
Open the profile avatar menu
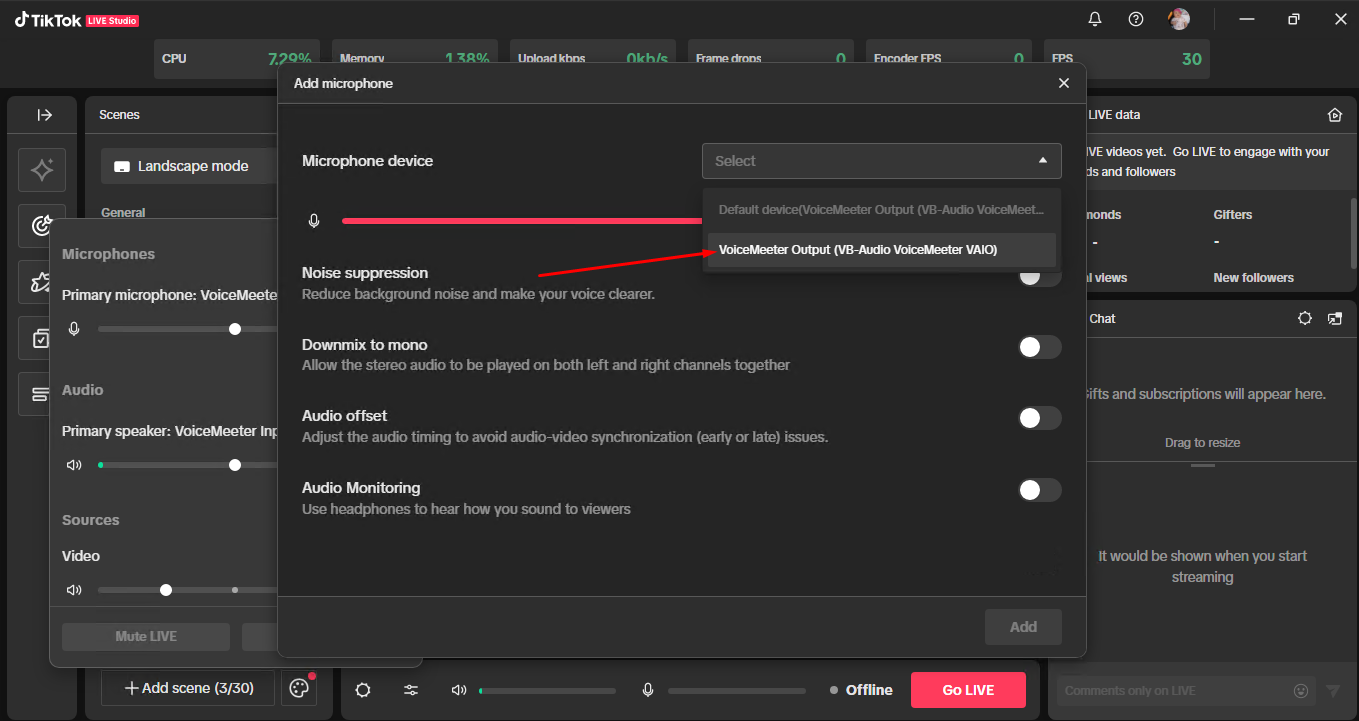[1179, 19]
